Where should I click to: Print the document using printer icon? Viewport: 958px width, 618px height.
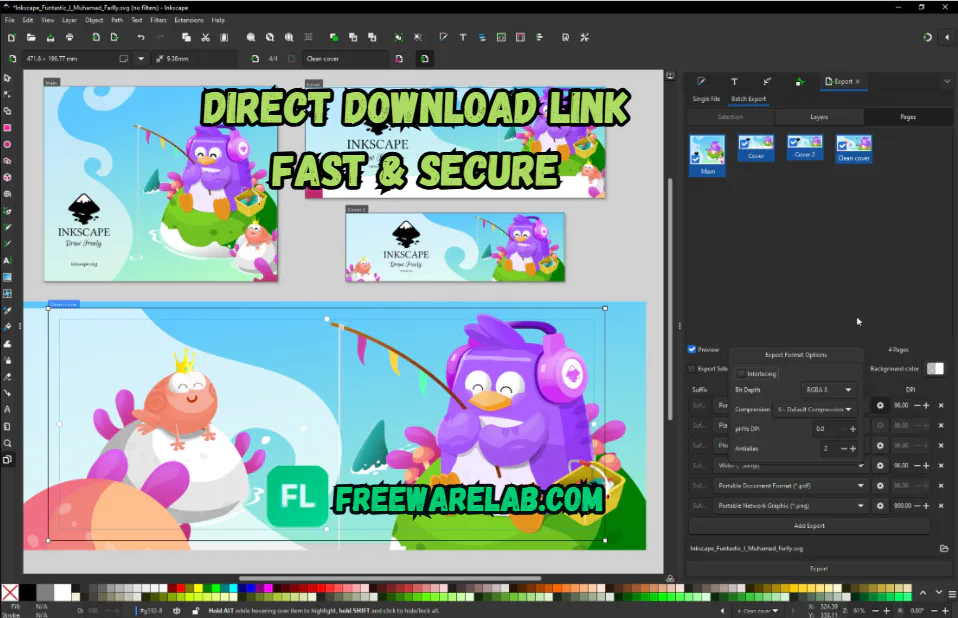(x=70, y=37)
